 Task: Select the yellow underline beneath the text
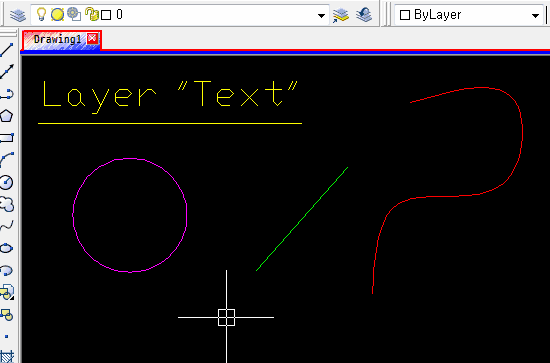tap(170, 123)
